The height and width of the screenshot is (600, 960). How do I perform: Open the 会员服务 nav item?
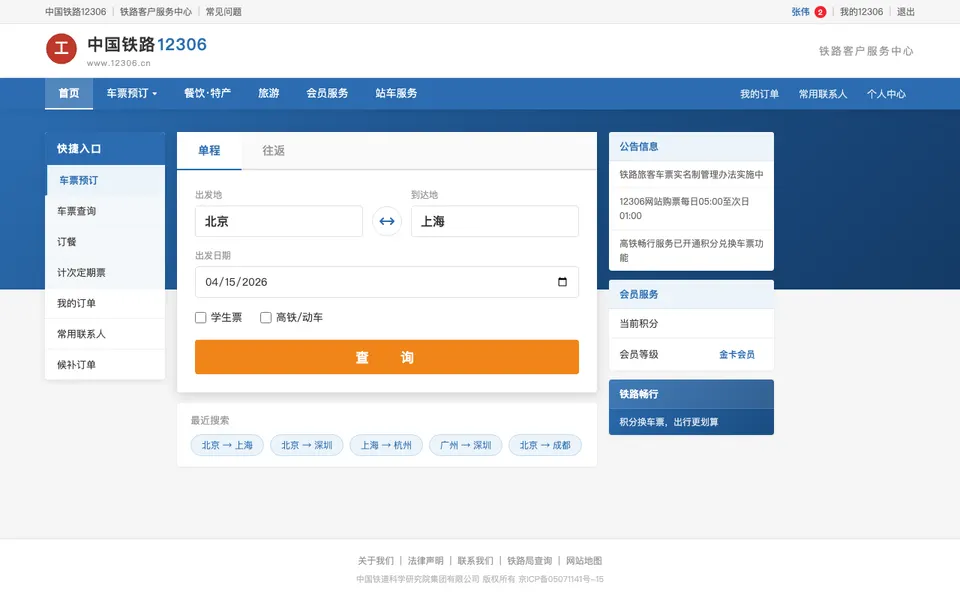pos(327,93)
